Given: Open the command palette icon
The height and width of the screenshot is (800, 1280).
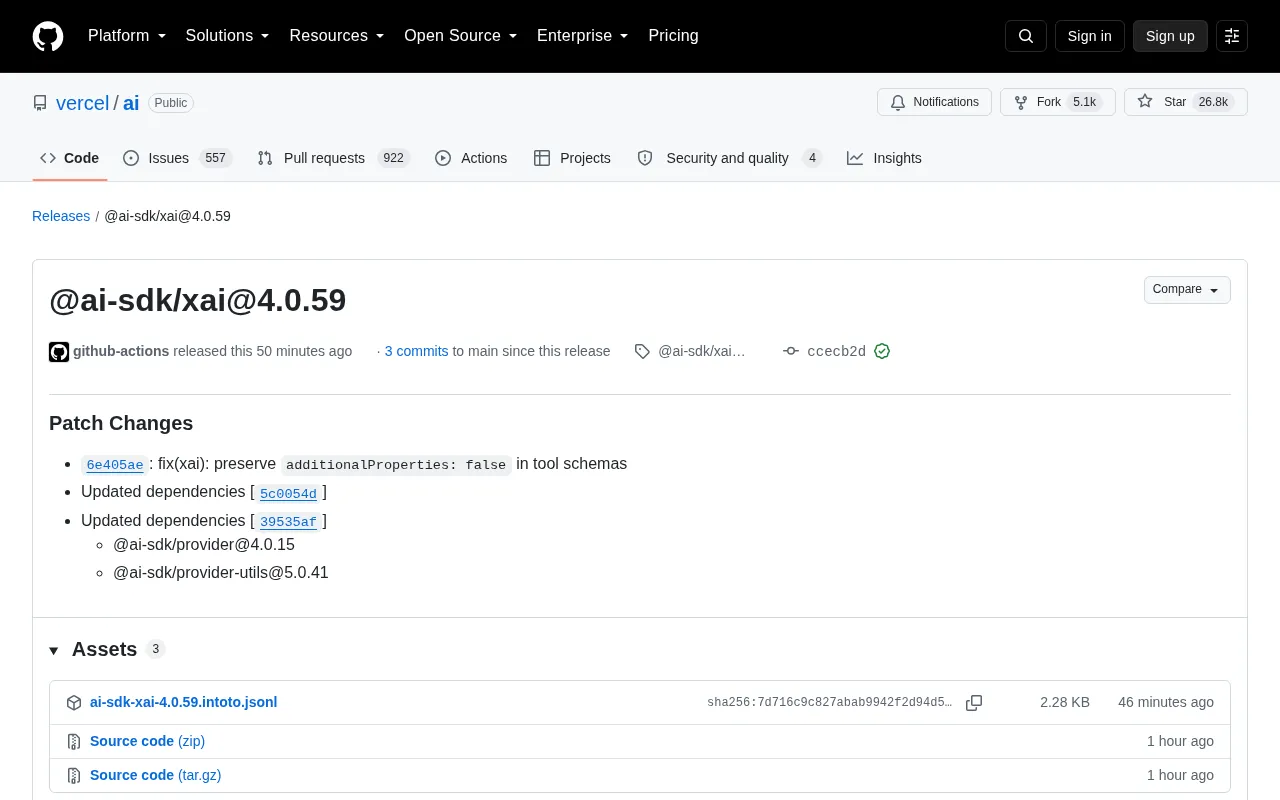Looking at the screenshot, I should (1232, 36).
